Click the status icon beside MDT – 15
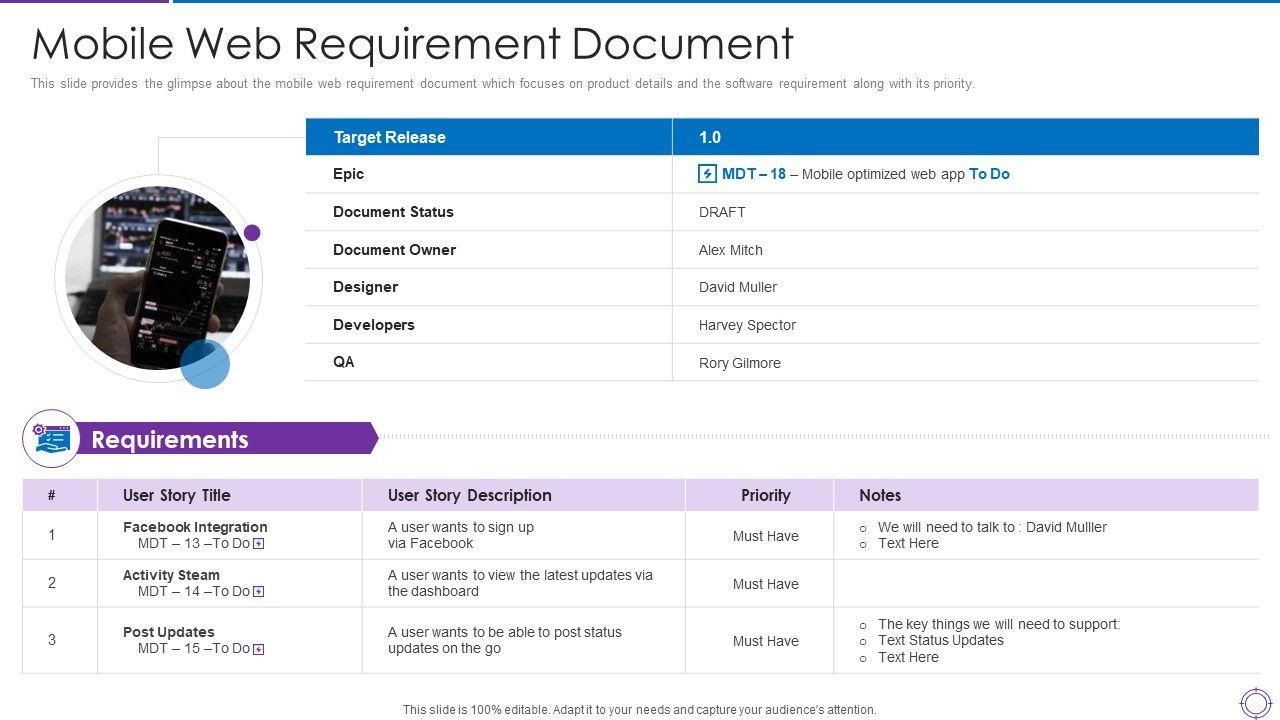 tap(259, 649)
